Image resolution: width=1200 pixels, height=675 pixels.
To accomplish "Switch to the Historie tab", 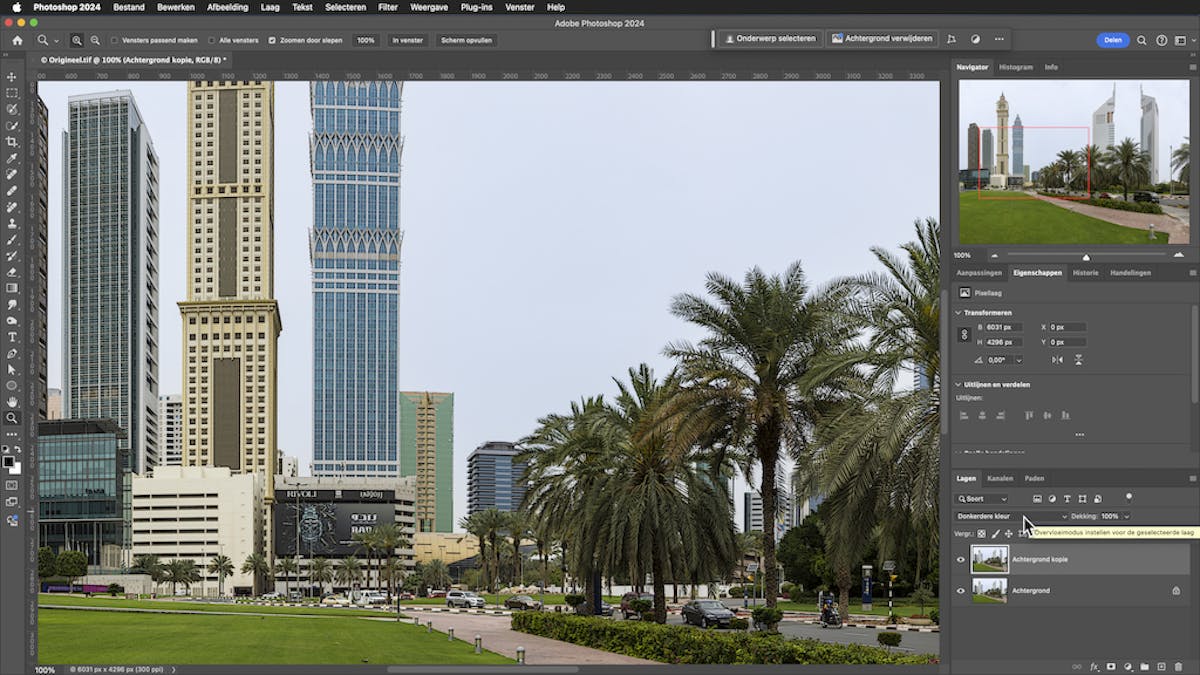I will pyautogui.click(x=1085, y=272).
